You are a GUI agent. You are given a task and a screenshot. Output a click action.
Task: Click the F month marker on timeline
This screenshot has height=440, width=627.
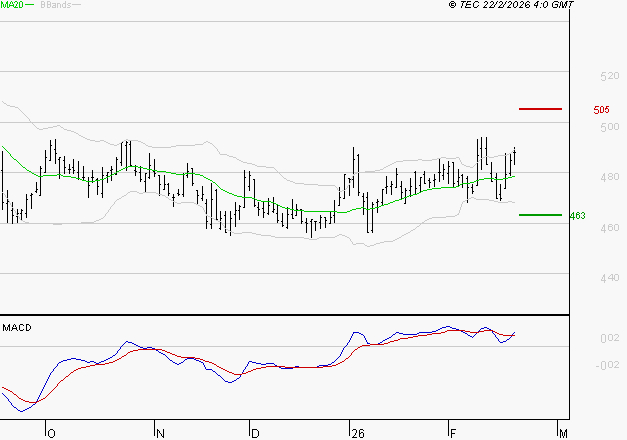(452, 433)
